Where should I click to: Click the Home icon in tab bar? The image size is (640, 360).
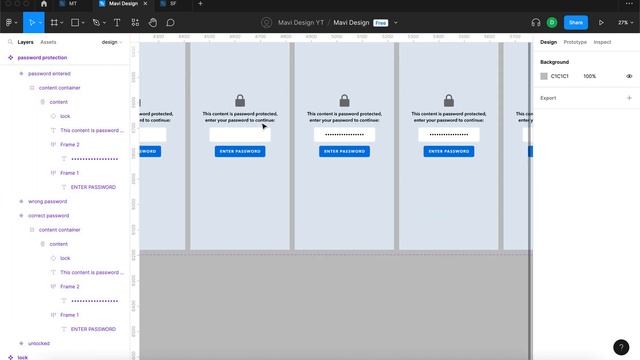44,4
